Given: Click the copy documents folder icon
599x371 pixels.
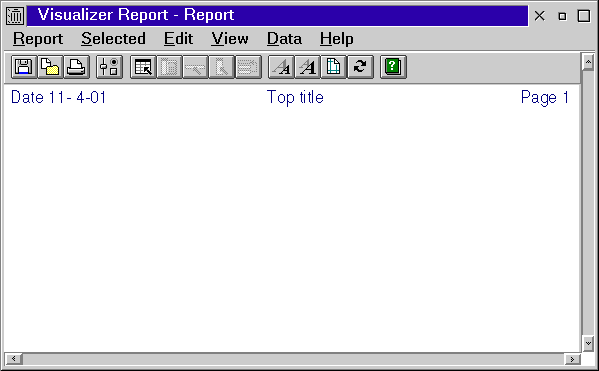Looking at the screenshot, I should point(50,67).
